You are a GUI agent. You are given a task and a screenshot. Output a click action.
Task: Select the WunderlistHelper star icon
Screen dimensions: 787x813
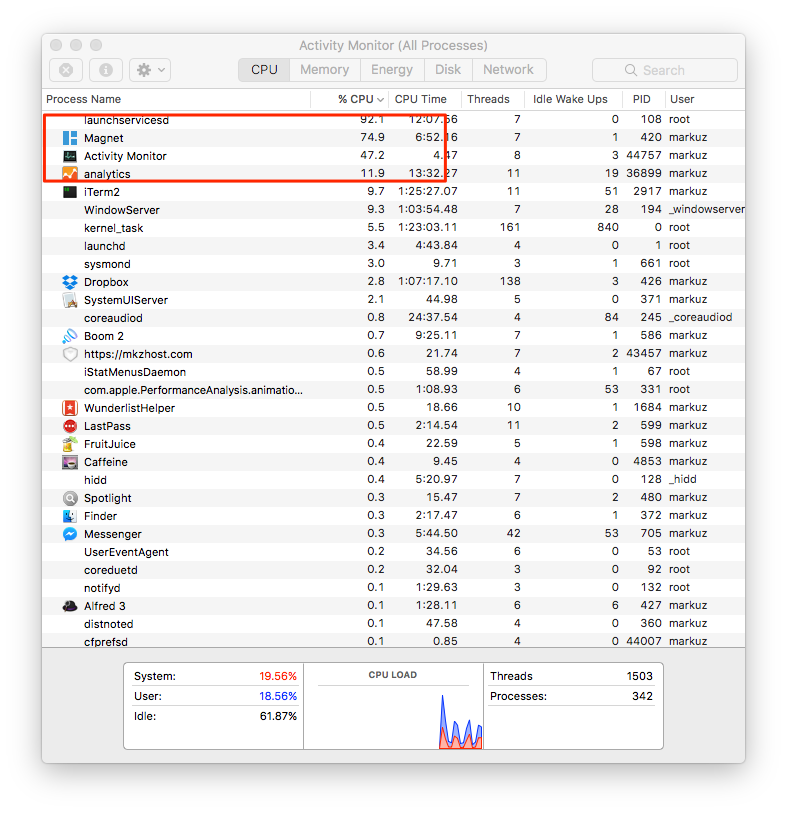coord(70,408)
